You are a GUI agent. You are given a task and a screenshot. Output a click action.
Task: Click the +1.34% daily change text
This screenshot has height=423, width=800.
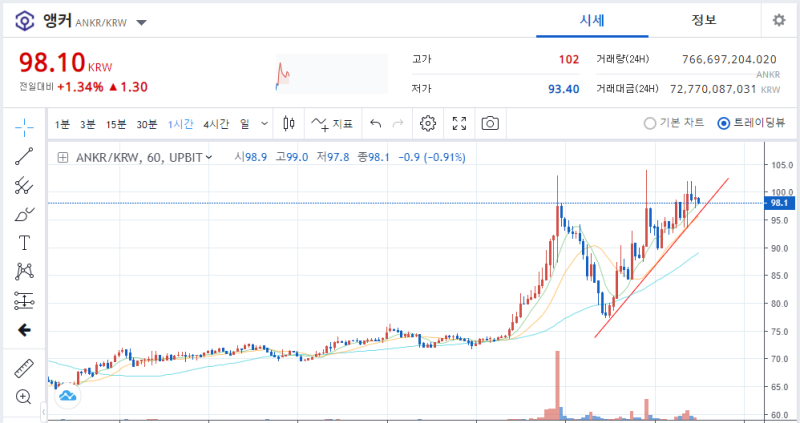click(x=80, y=87)
